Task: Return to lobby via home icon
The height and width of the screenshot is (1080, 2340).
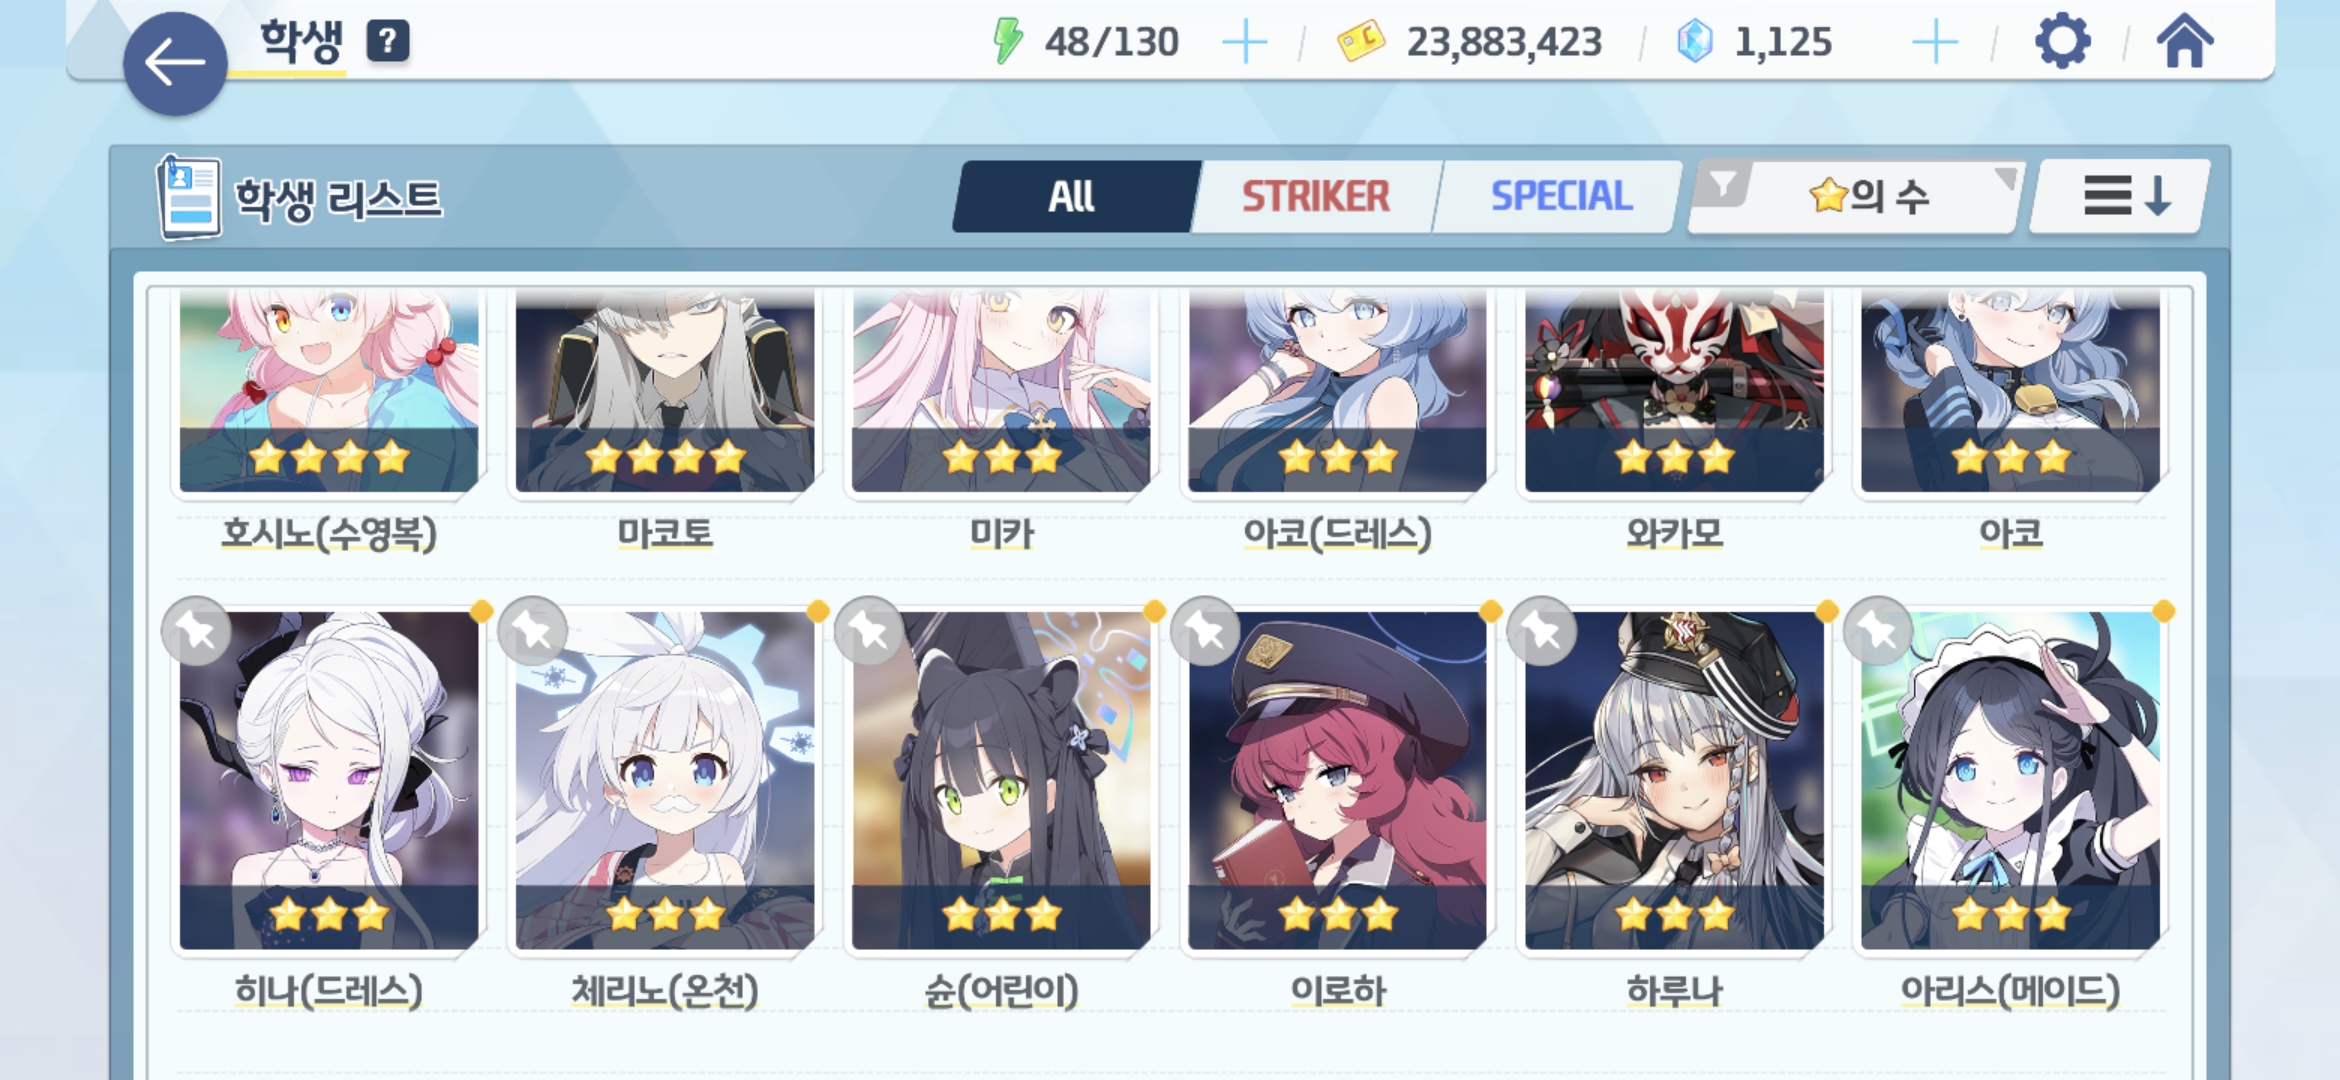Action: [x=2185, y=42]
